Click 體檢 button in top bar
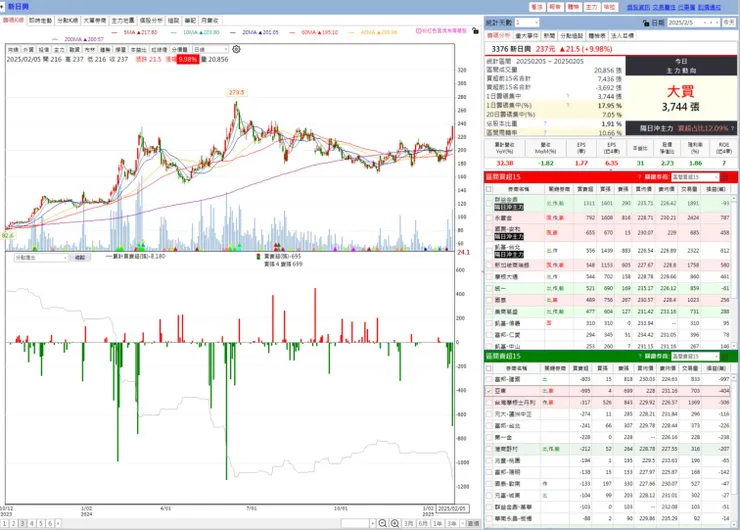The width and height of the screenshot is (740, 530). click(573, 7)
